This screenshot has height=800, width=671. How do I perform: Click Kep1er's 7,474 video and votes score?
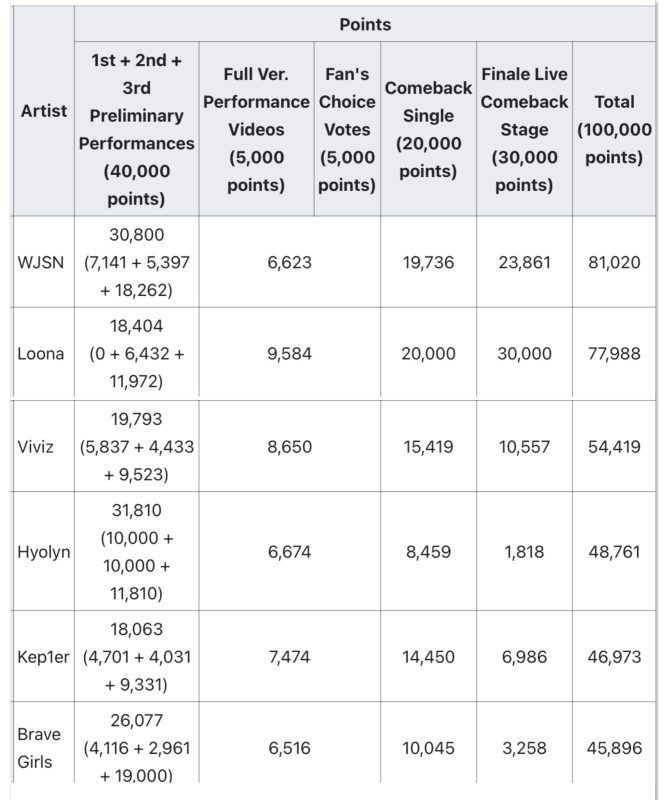click(289, 657)
